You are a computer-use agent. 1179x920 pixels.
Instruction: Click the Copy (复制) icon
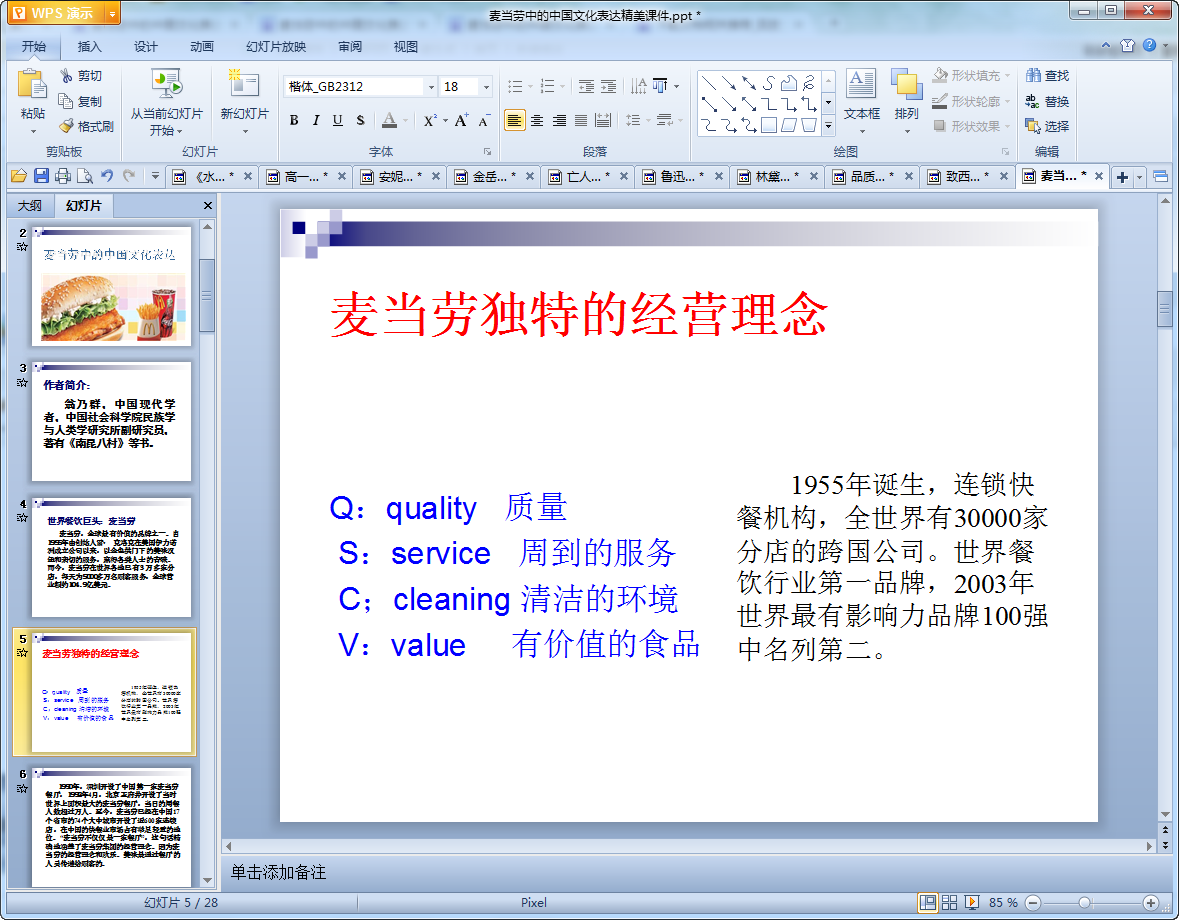pyautogui.click(x=66, y=101)
